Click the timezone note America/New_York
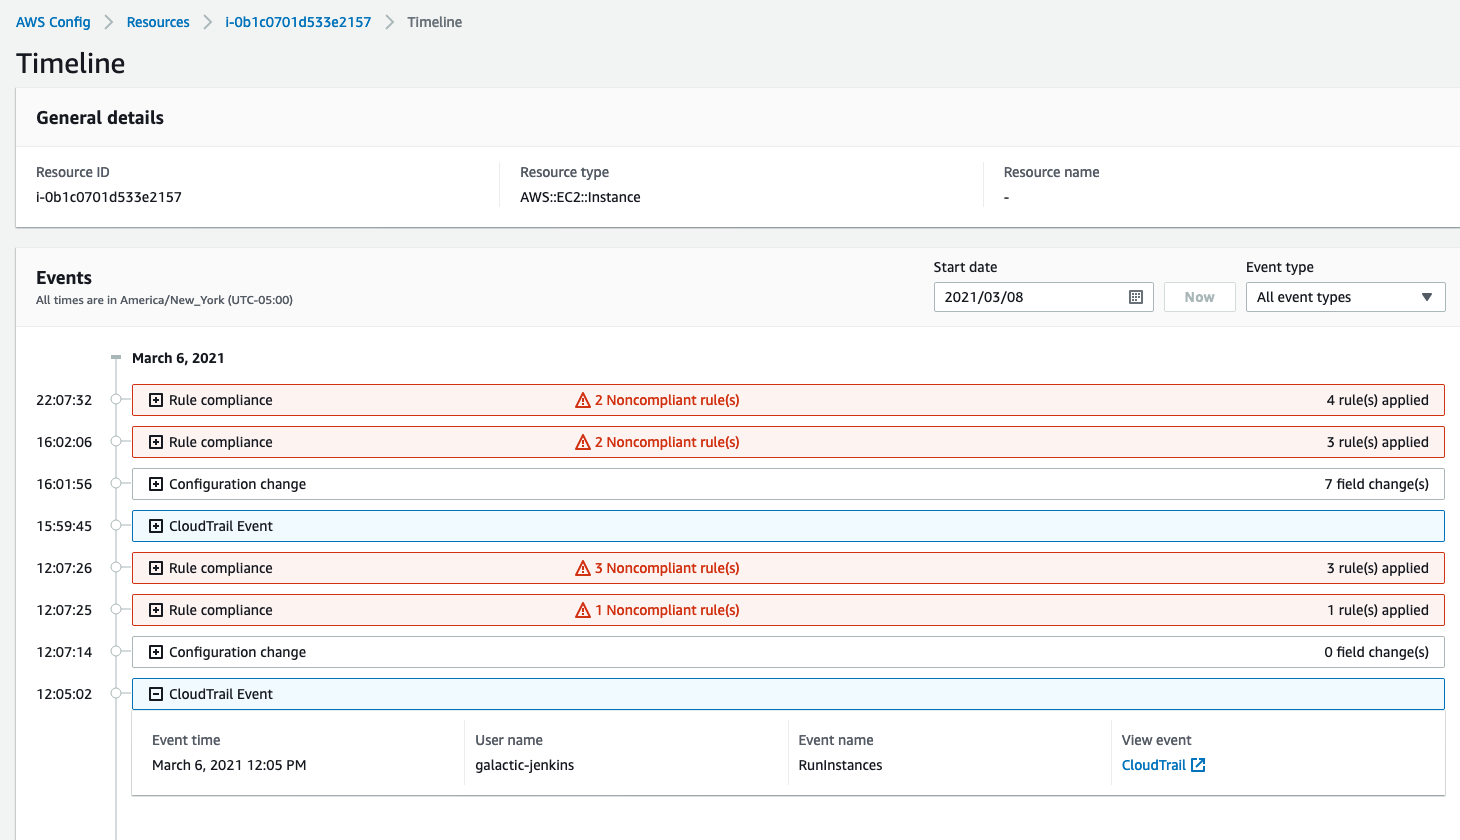This screenshot has height=840, width=1460. point(164,300)
